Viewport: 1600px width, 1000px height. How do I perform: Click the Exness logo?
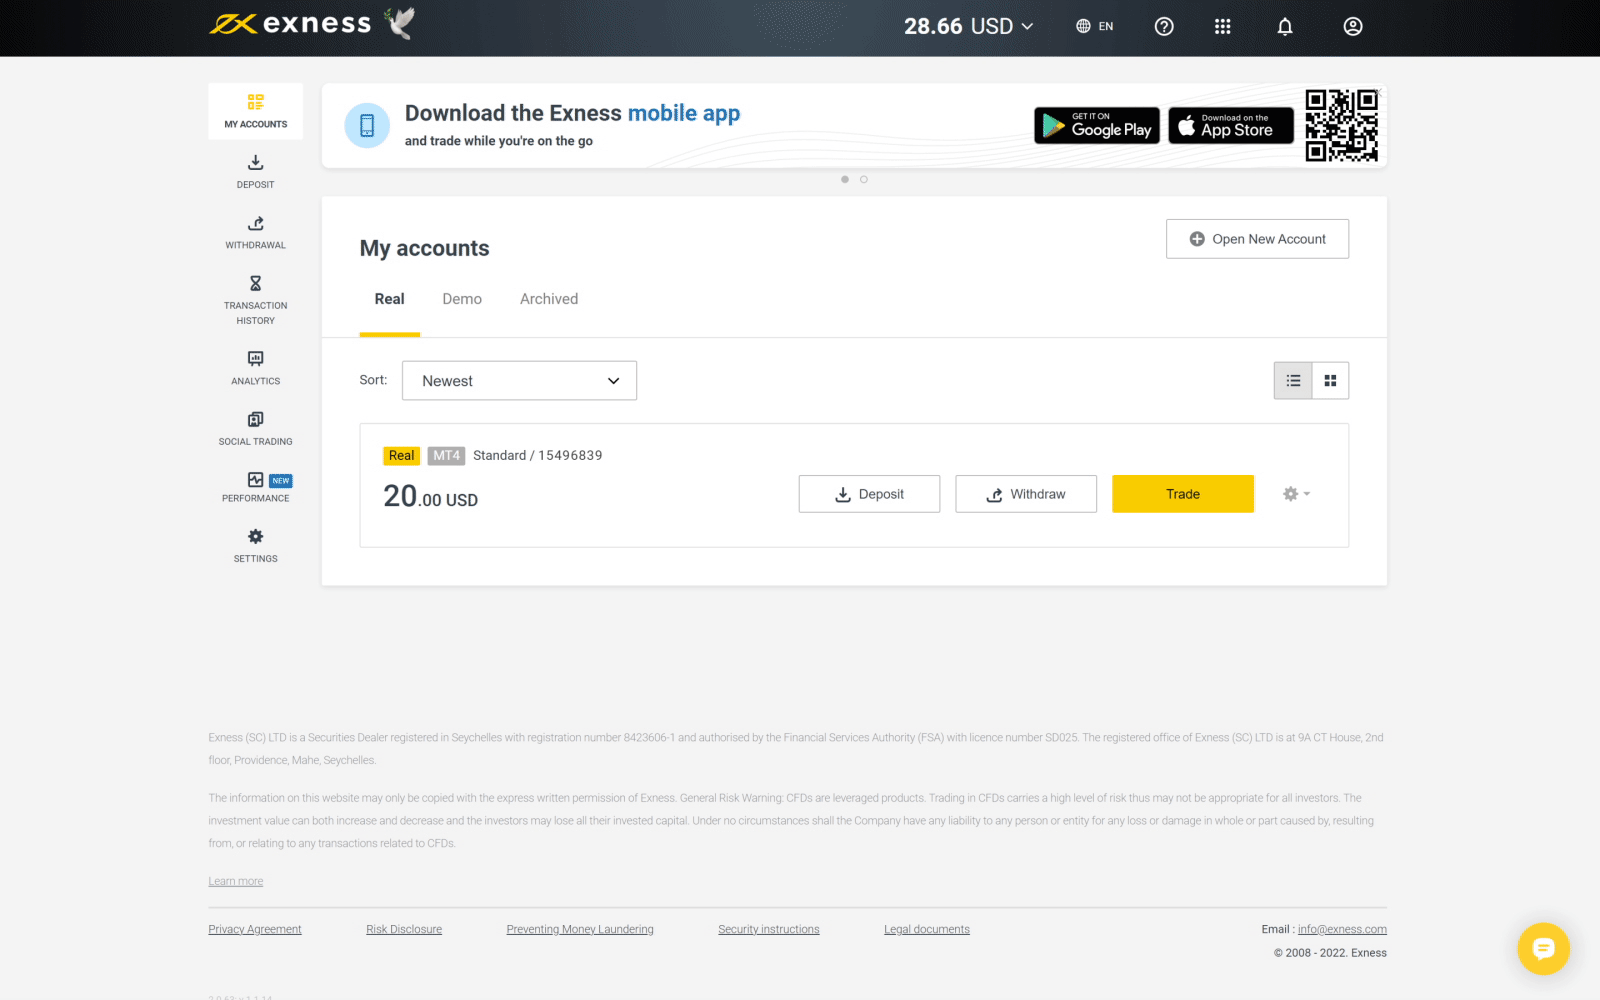click(290, 24)
